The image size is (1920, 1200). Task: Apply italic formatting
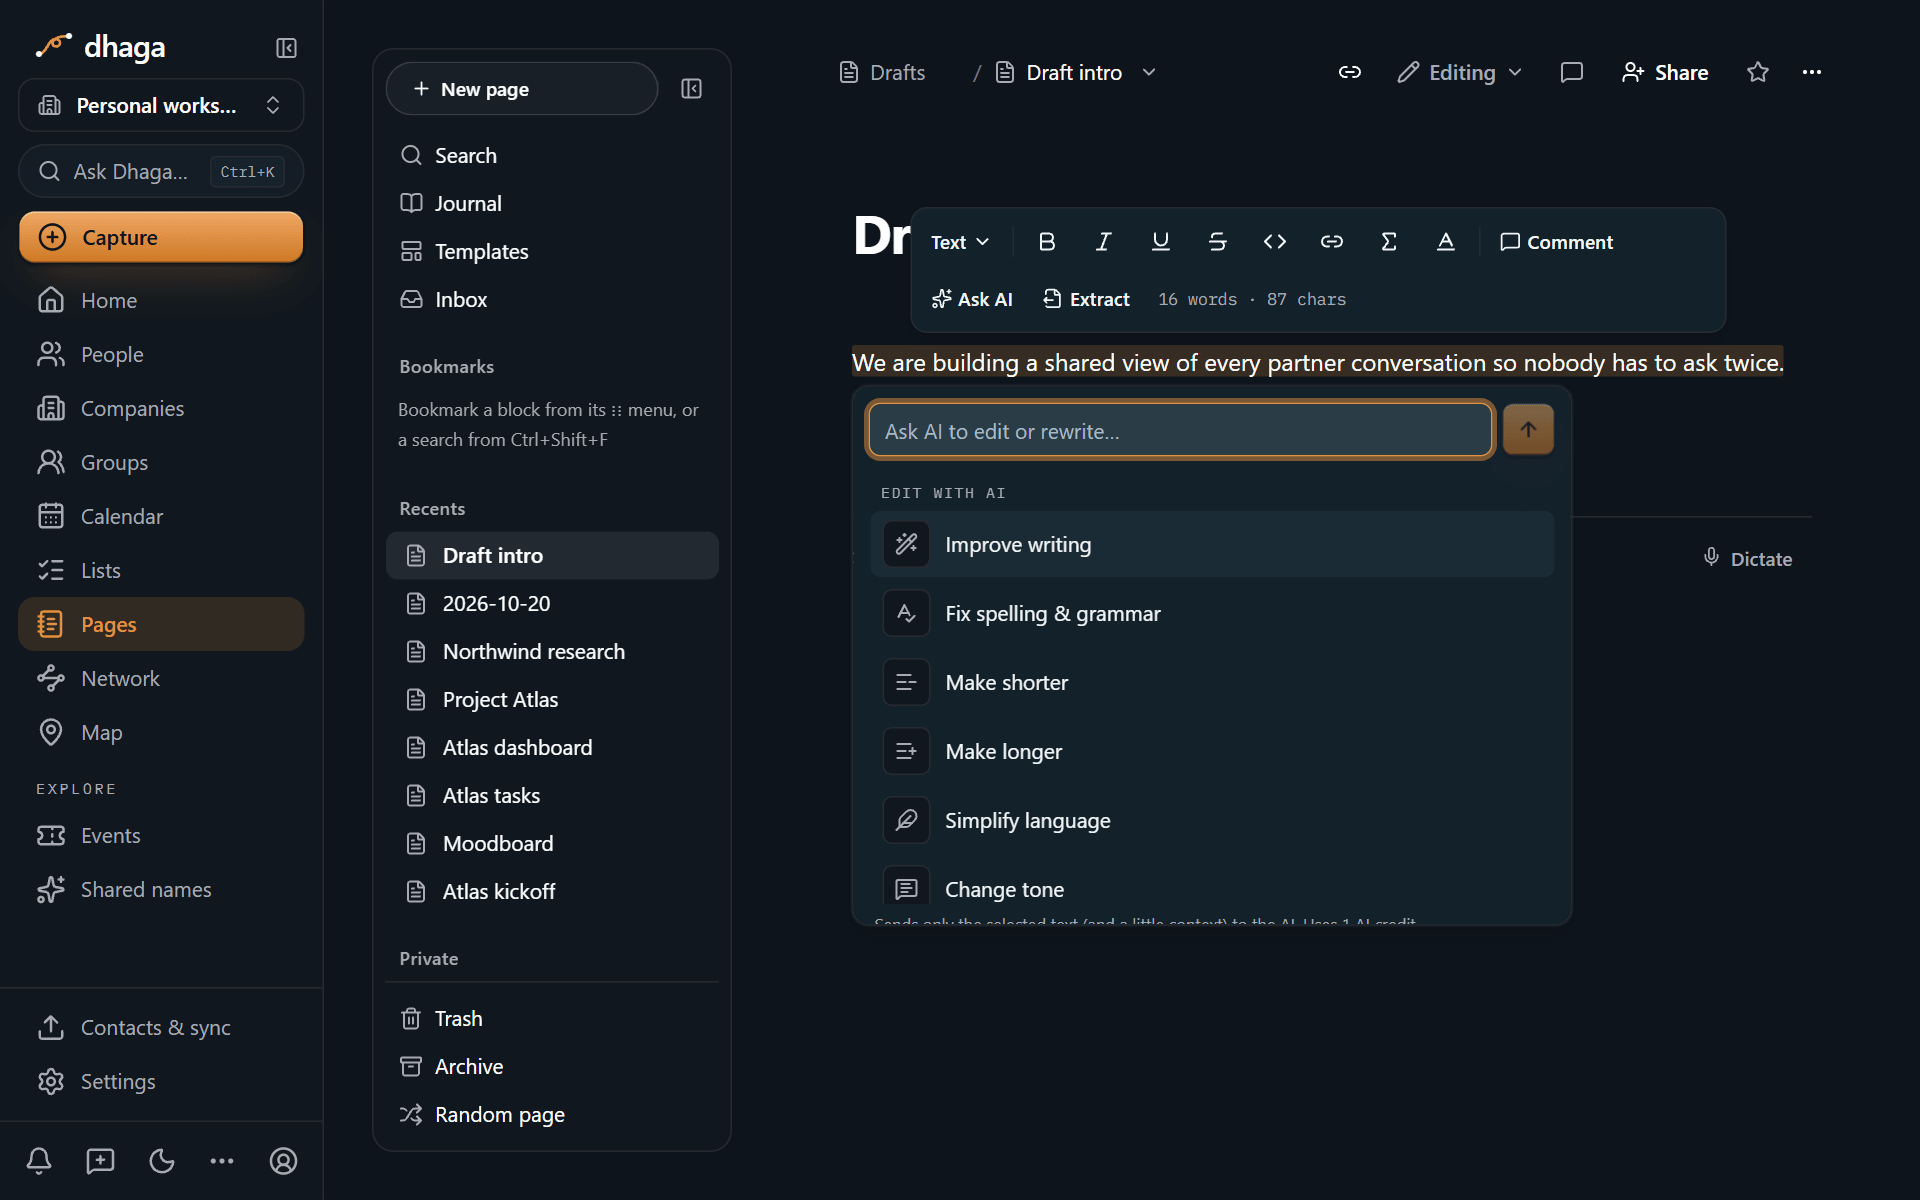(x=1103, y=242)
